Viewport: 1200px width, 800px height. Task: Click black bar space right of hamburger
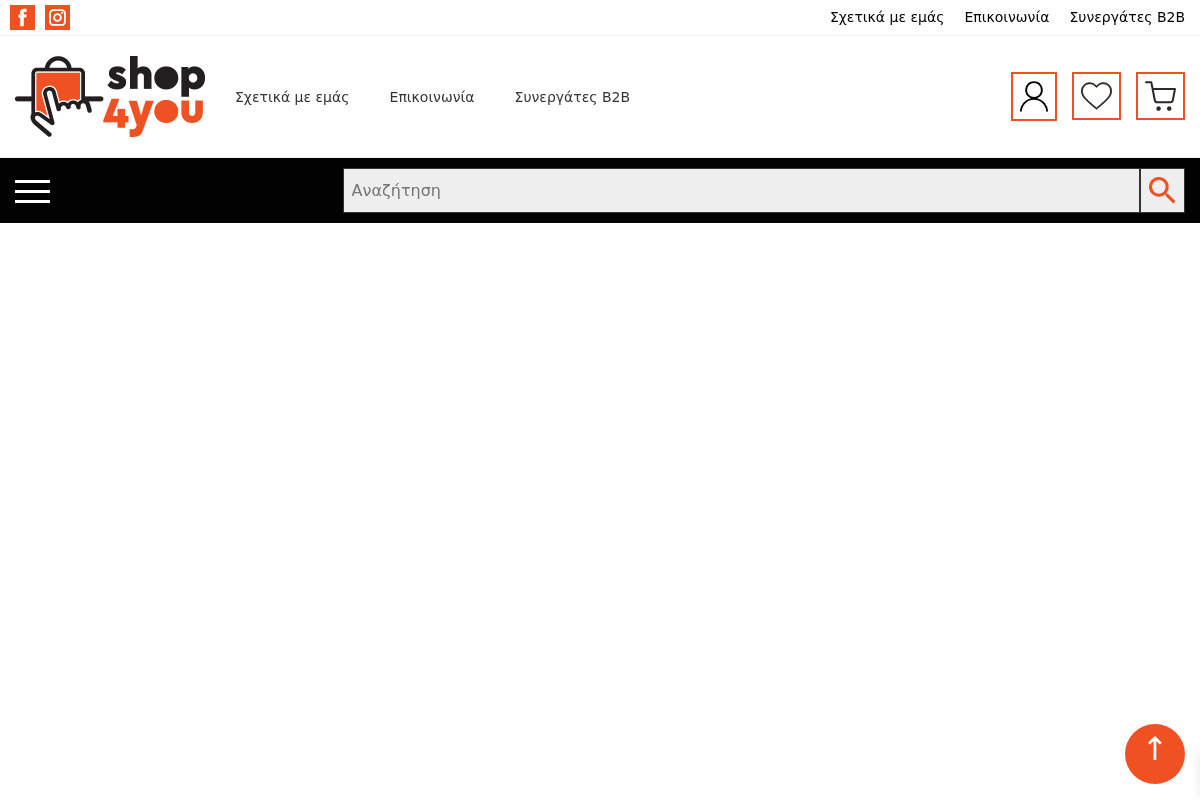click(x=200, y=190)
